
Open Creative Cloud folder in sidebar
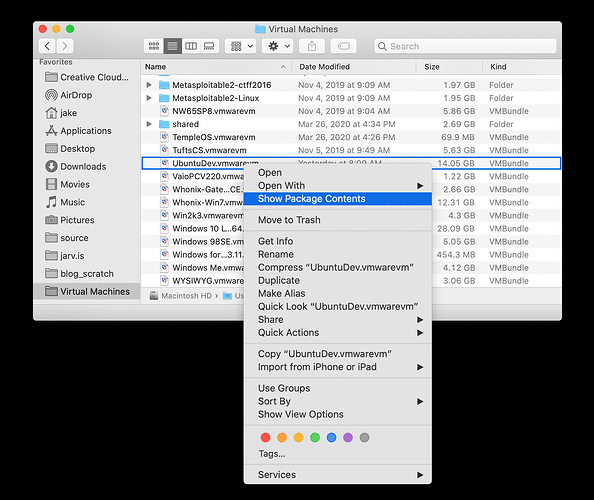pyautogui.click(x=87, y=77)
